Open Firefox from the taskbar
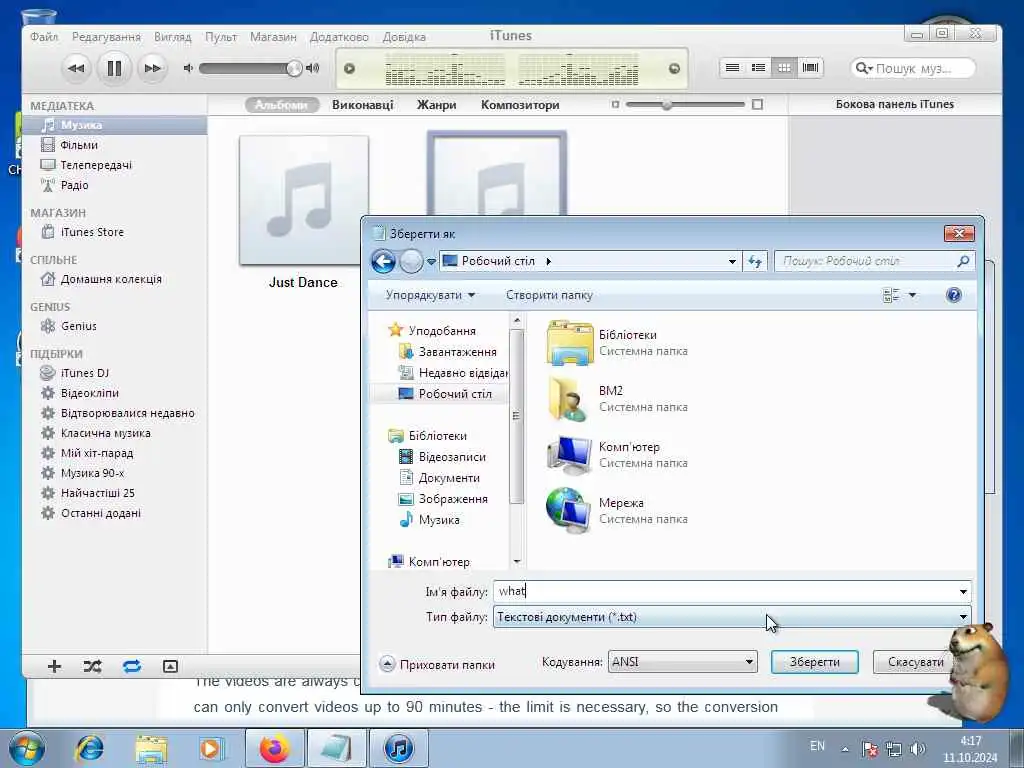 (x=275, y=748)
